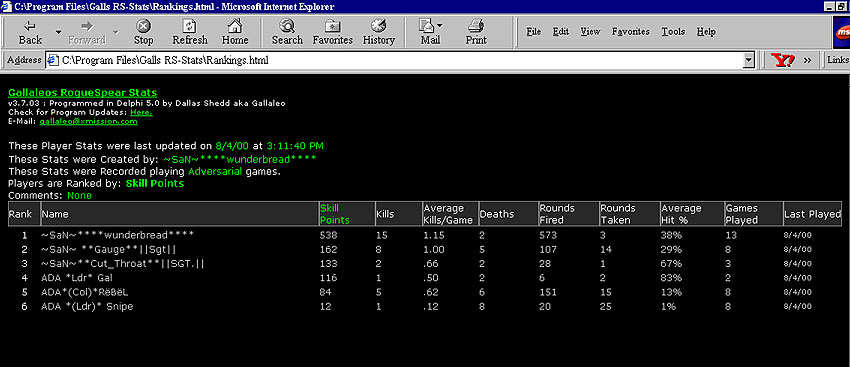Open the Tools menu
The width and height of the screenshot is (850, 367).
click(x=673, y=32)
